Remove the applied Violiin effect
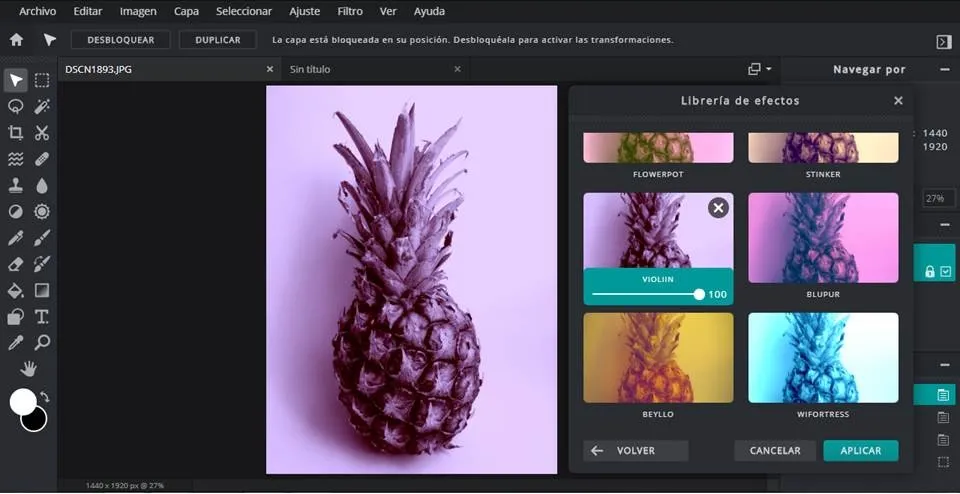 [718, 208]
